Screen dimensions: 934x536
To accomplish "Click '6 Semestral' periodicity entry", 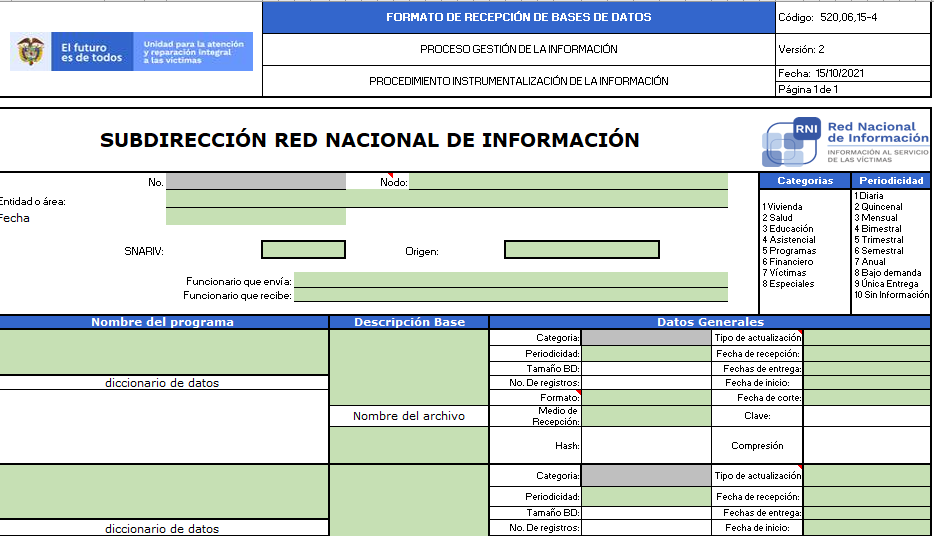I will 879,251.
